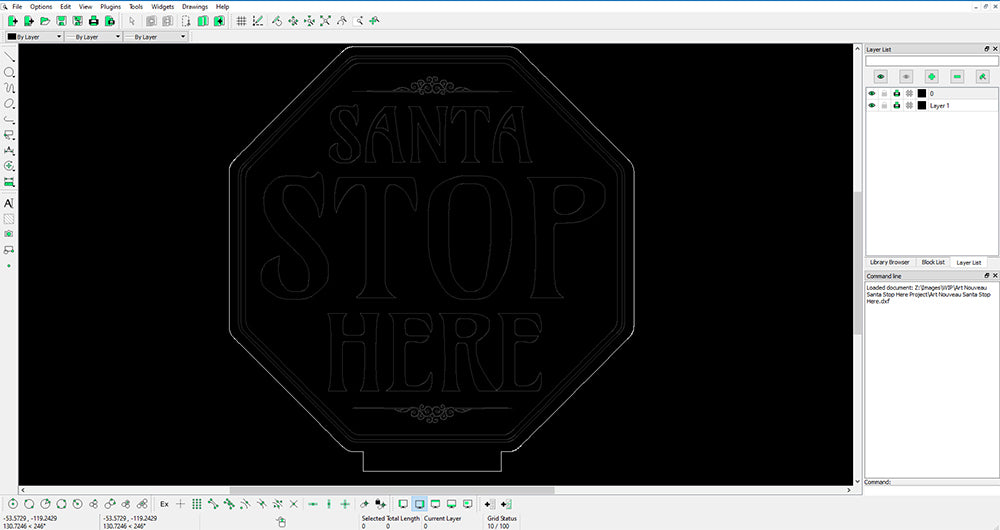Open the Drawings menu
The width and height of the screenshot is (1000, 530).
pyautogui.click(x=195, y=6)
